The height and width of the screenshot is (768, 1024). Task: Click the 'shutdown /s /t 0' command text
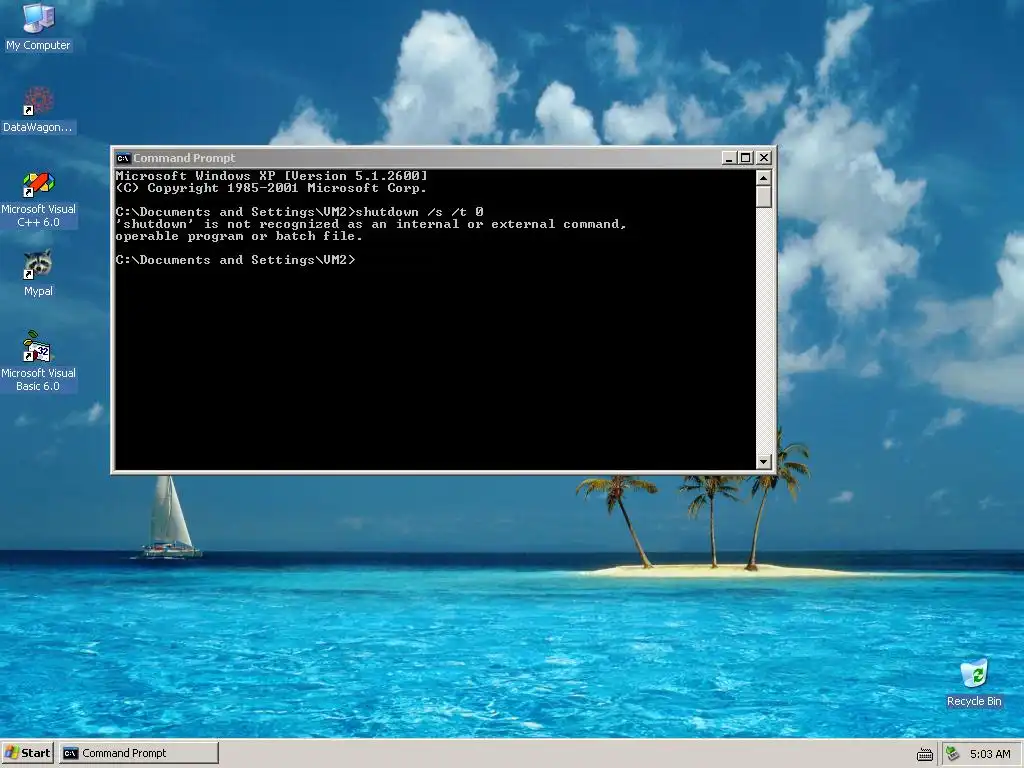tap(419, 212)
